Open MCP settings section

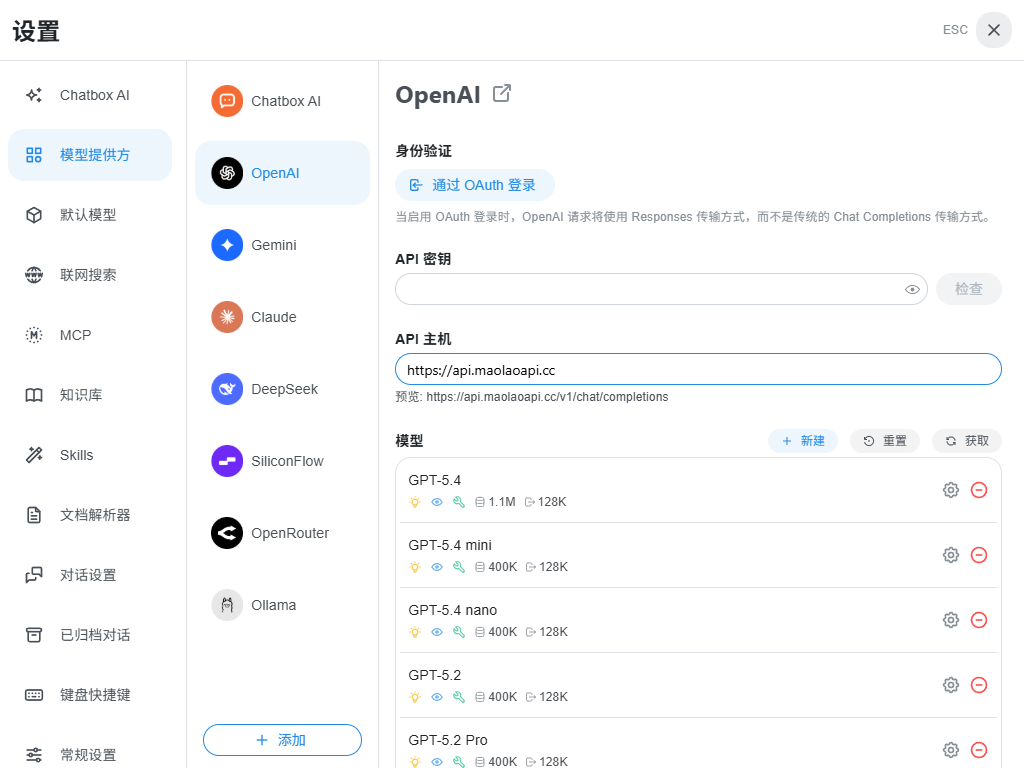[89, 335]
